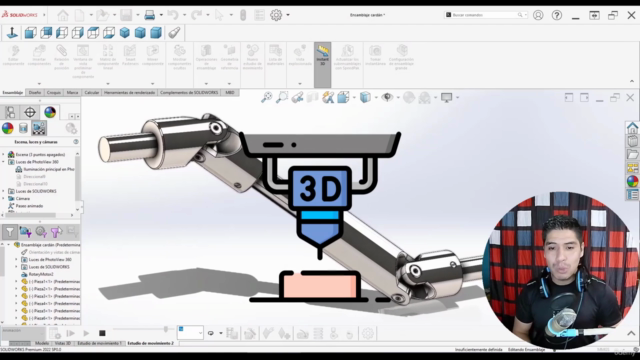This screenshot has width=640, height=360.
Task: Click the Options gear icon
Action: [276, 15]
